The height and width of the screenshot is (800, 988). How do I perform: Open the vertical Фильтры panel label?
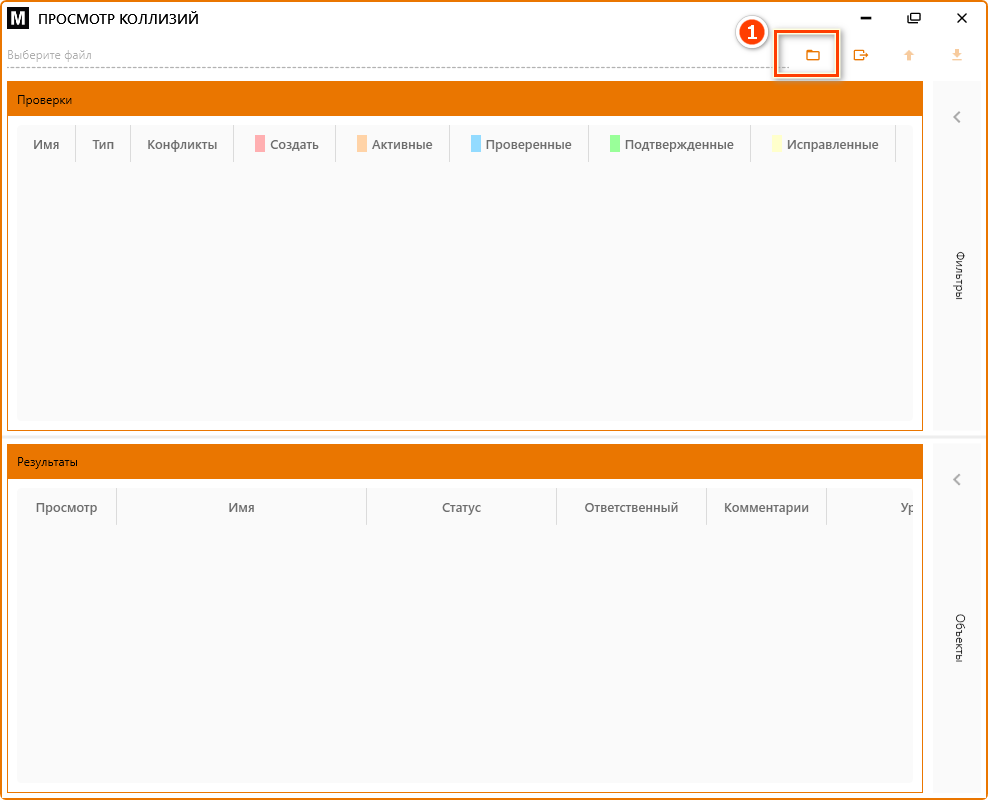coord(958,276)
